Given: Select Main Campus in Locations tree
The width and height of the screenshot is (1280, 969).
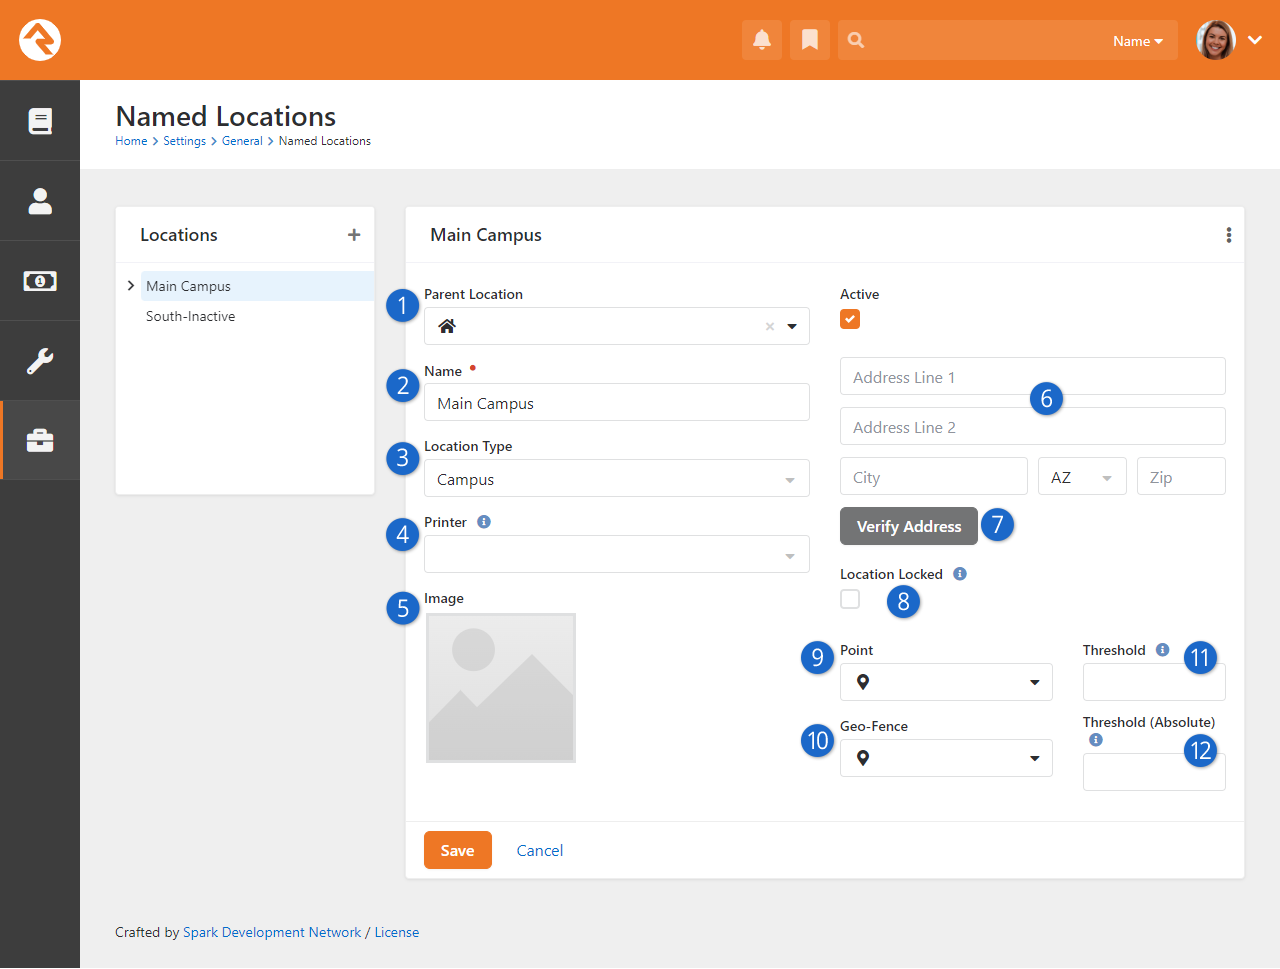Looking at the screenshot, I should 257,286.
